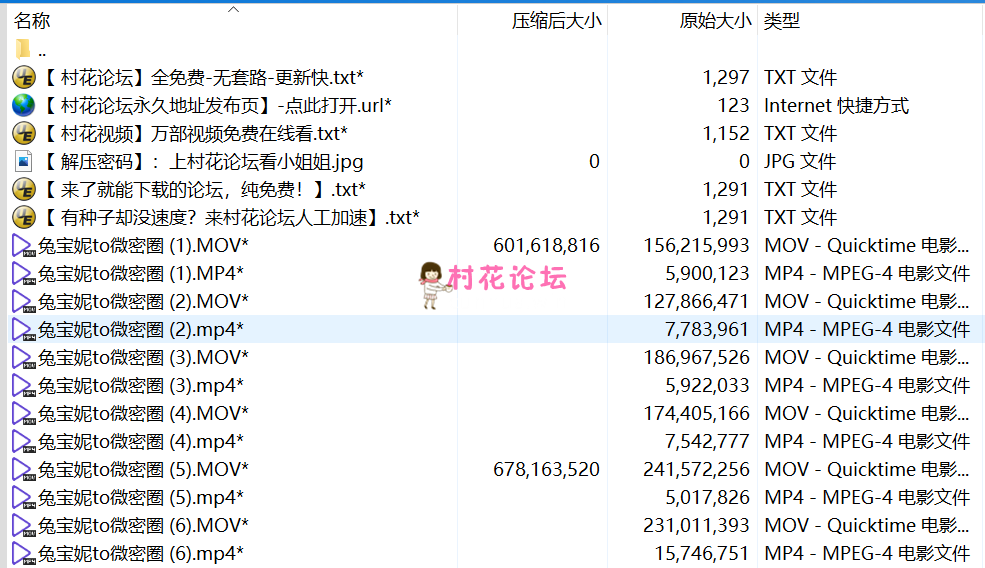Sort by the 原始大小 column header

pyautogui.click(x=715, y=21)
